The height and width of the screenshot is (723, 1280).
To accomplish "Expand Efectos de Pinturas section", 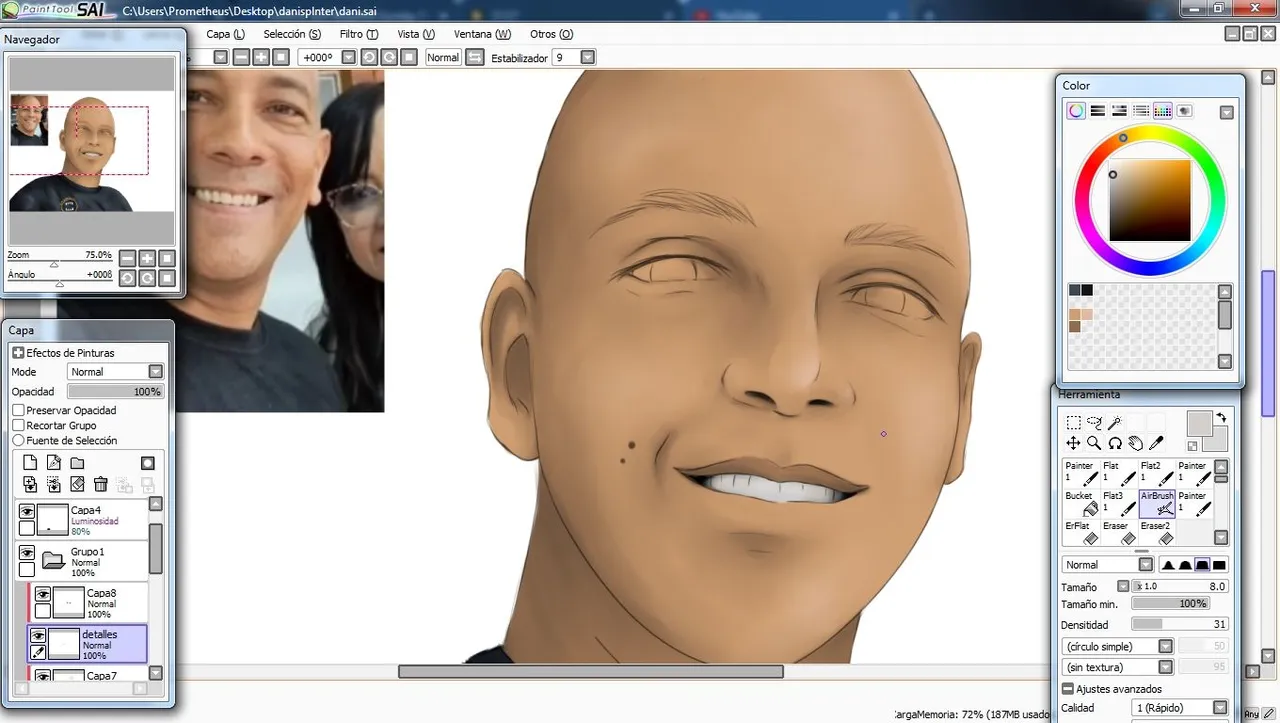I will tap(18, 353).
